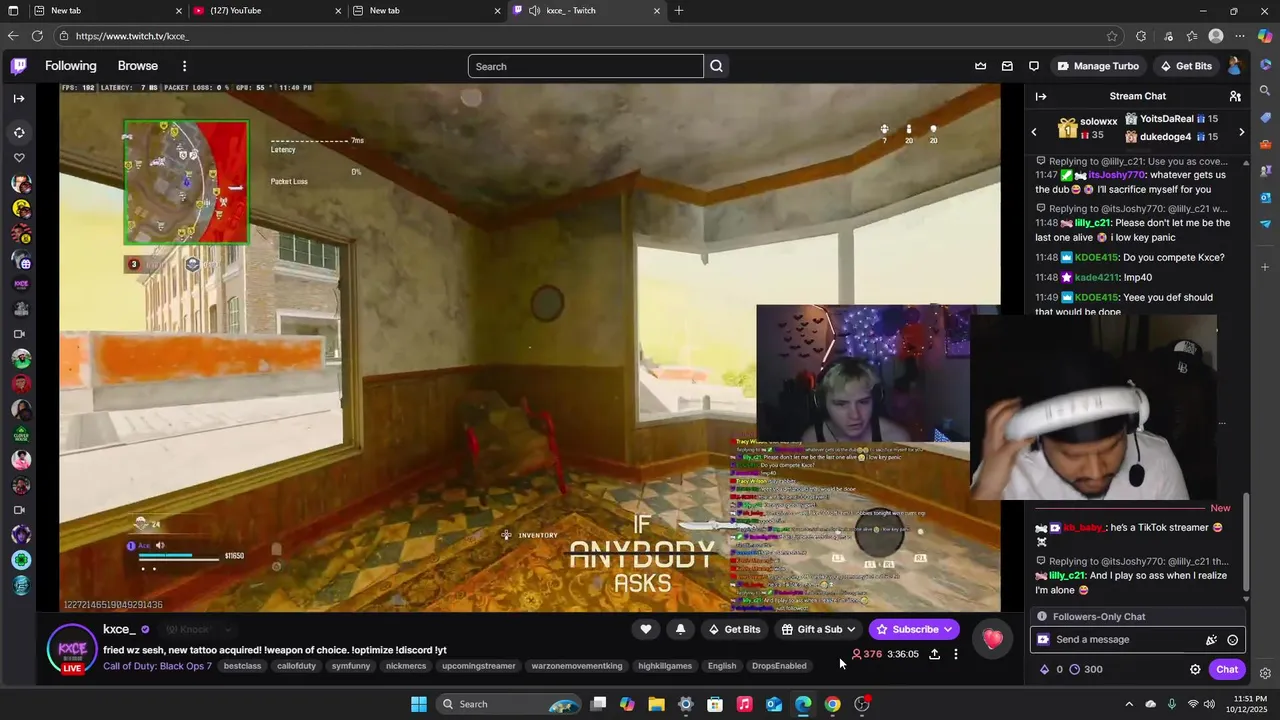Open the three-dot More menu beside Browse
The height and width of the screenshot is (720, 1280).
pyautogui.click(x=184, y=66)
